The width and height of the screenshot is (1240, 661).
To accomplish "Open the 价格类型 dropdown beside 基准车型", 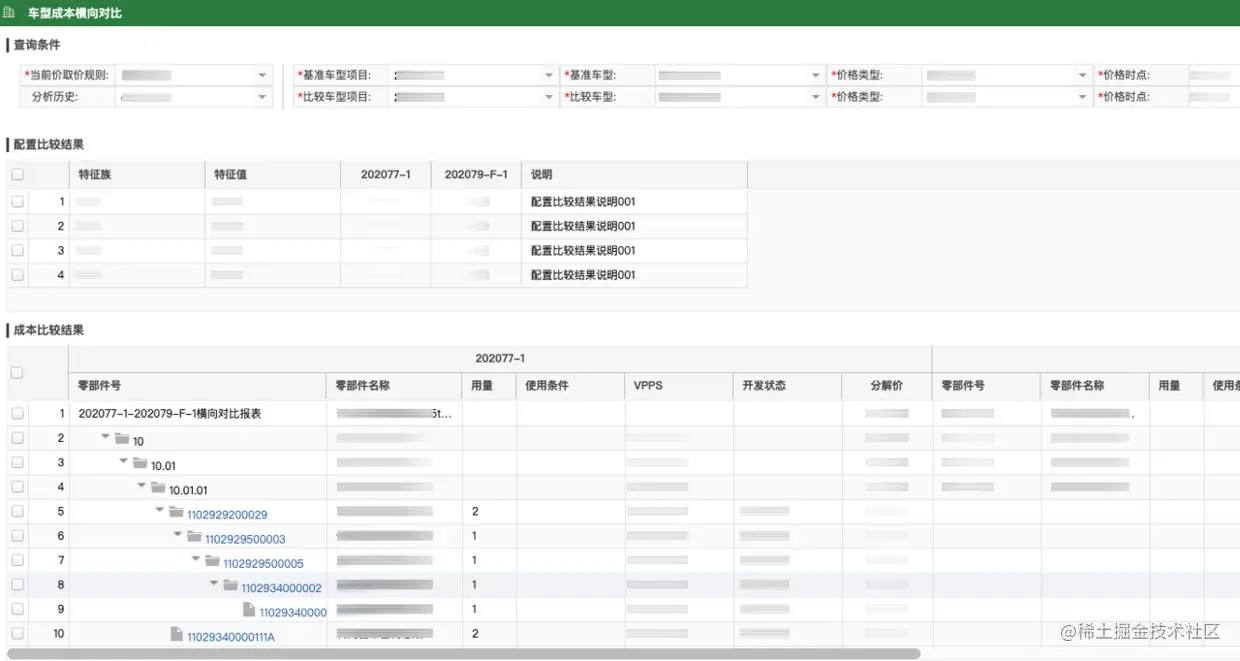I will coord(1082,75).
